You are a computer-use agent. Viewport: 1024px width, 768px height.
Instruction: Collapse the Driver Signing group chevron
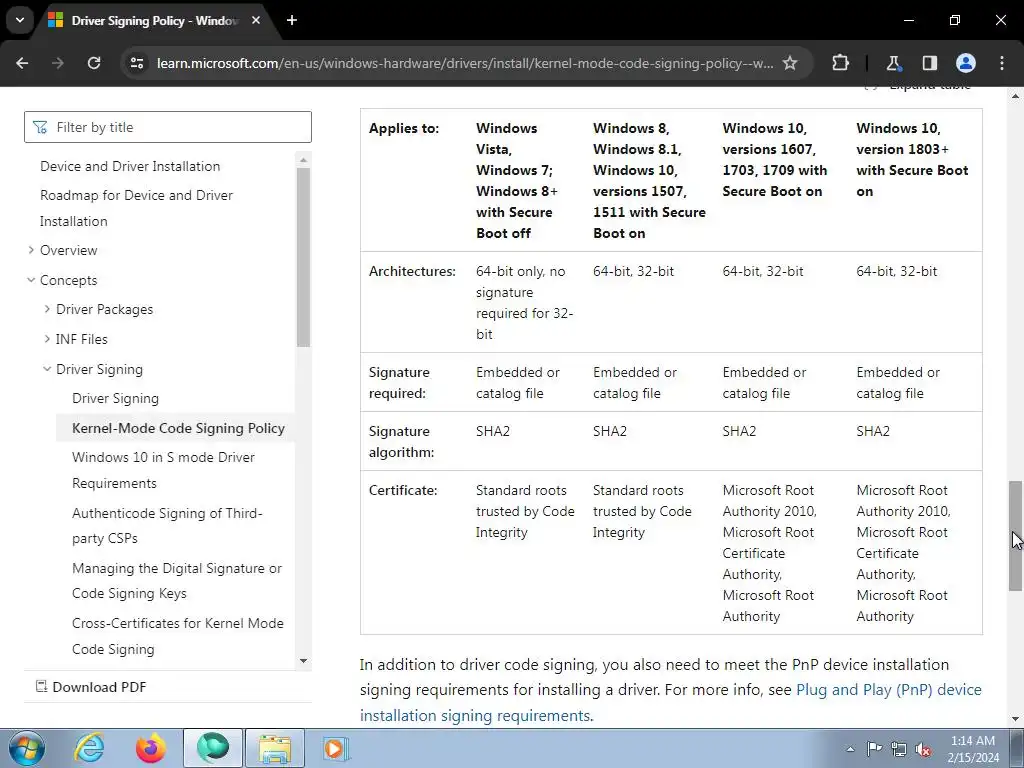(47, 369)
